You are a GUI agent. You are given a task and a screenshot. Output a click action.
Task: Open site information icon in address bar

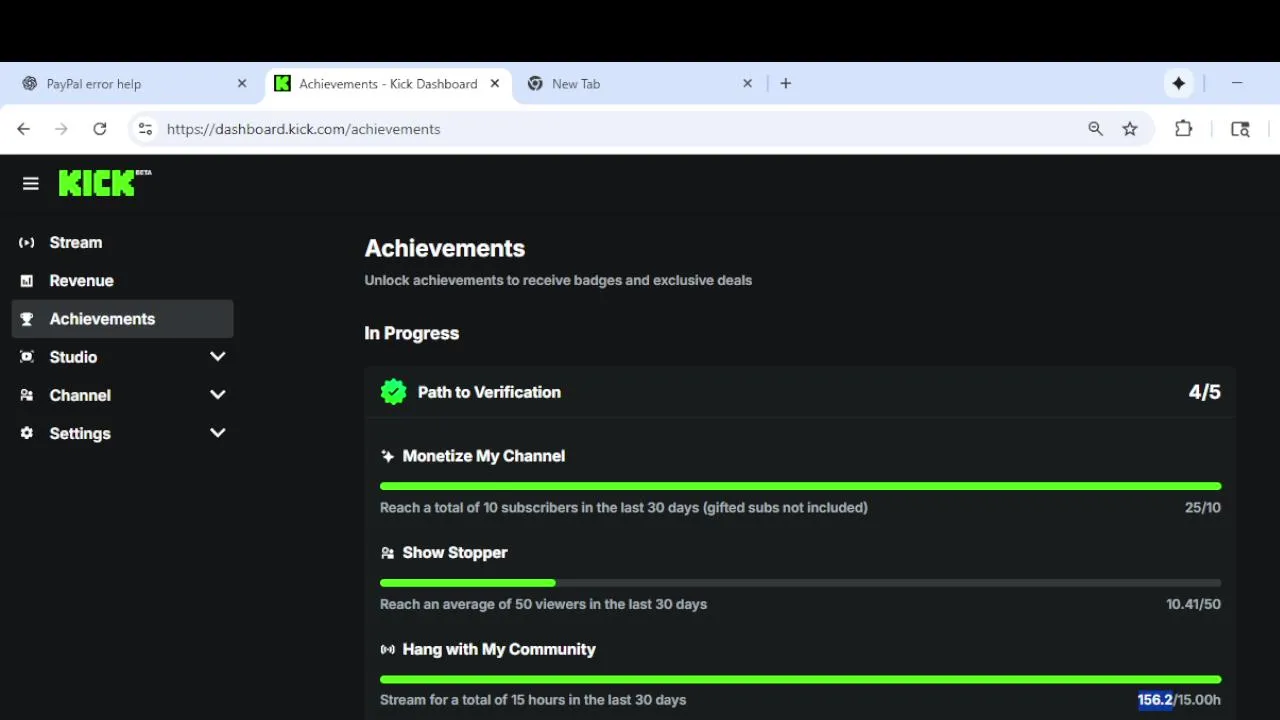(146, 129)
